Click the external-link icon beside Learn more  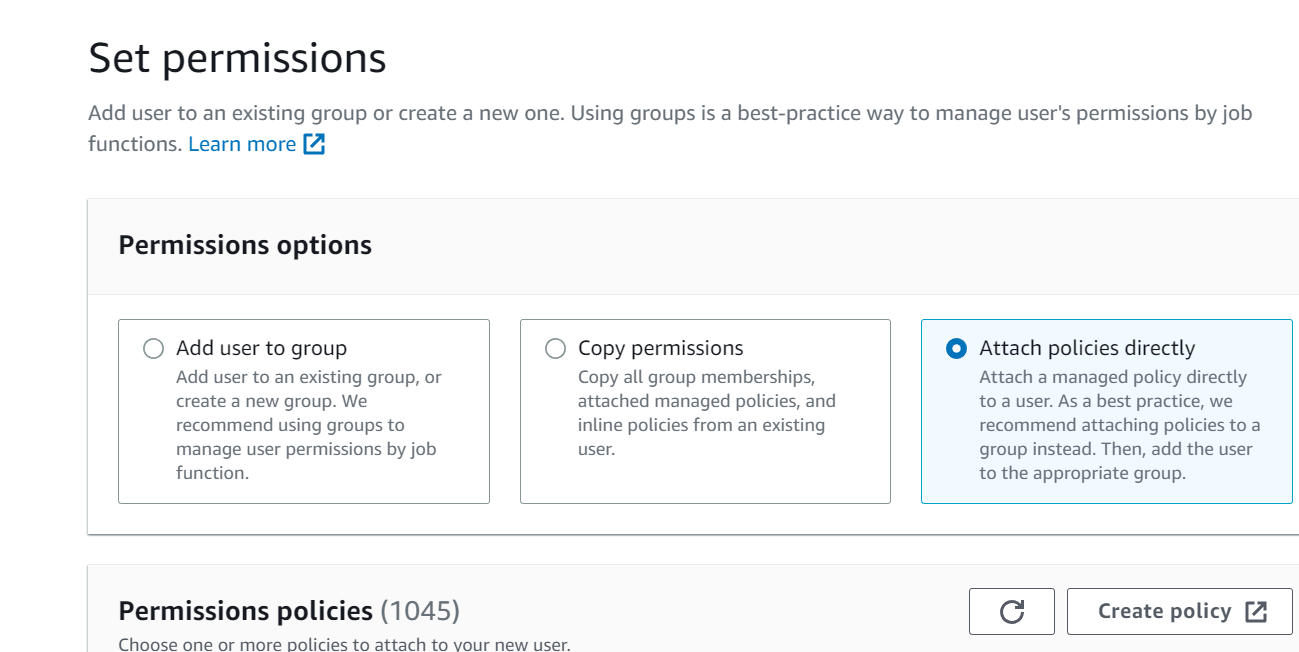tap(314, 144)
